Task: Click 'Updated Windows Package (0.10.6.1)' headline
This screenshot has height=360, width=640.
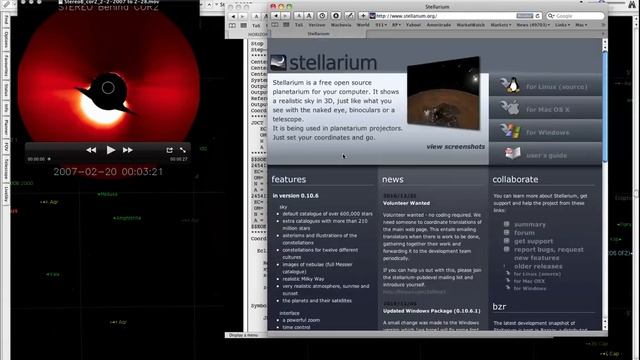Action: tap(431, 311)
